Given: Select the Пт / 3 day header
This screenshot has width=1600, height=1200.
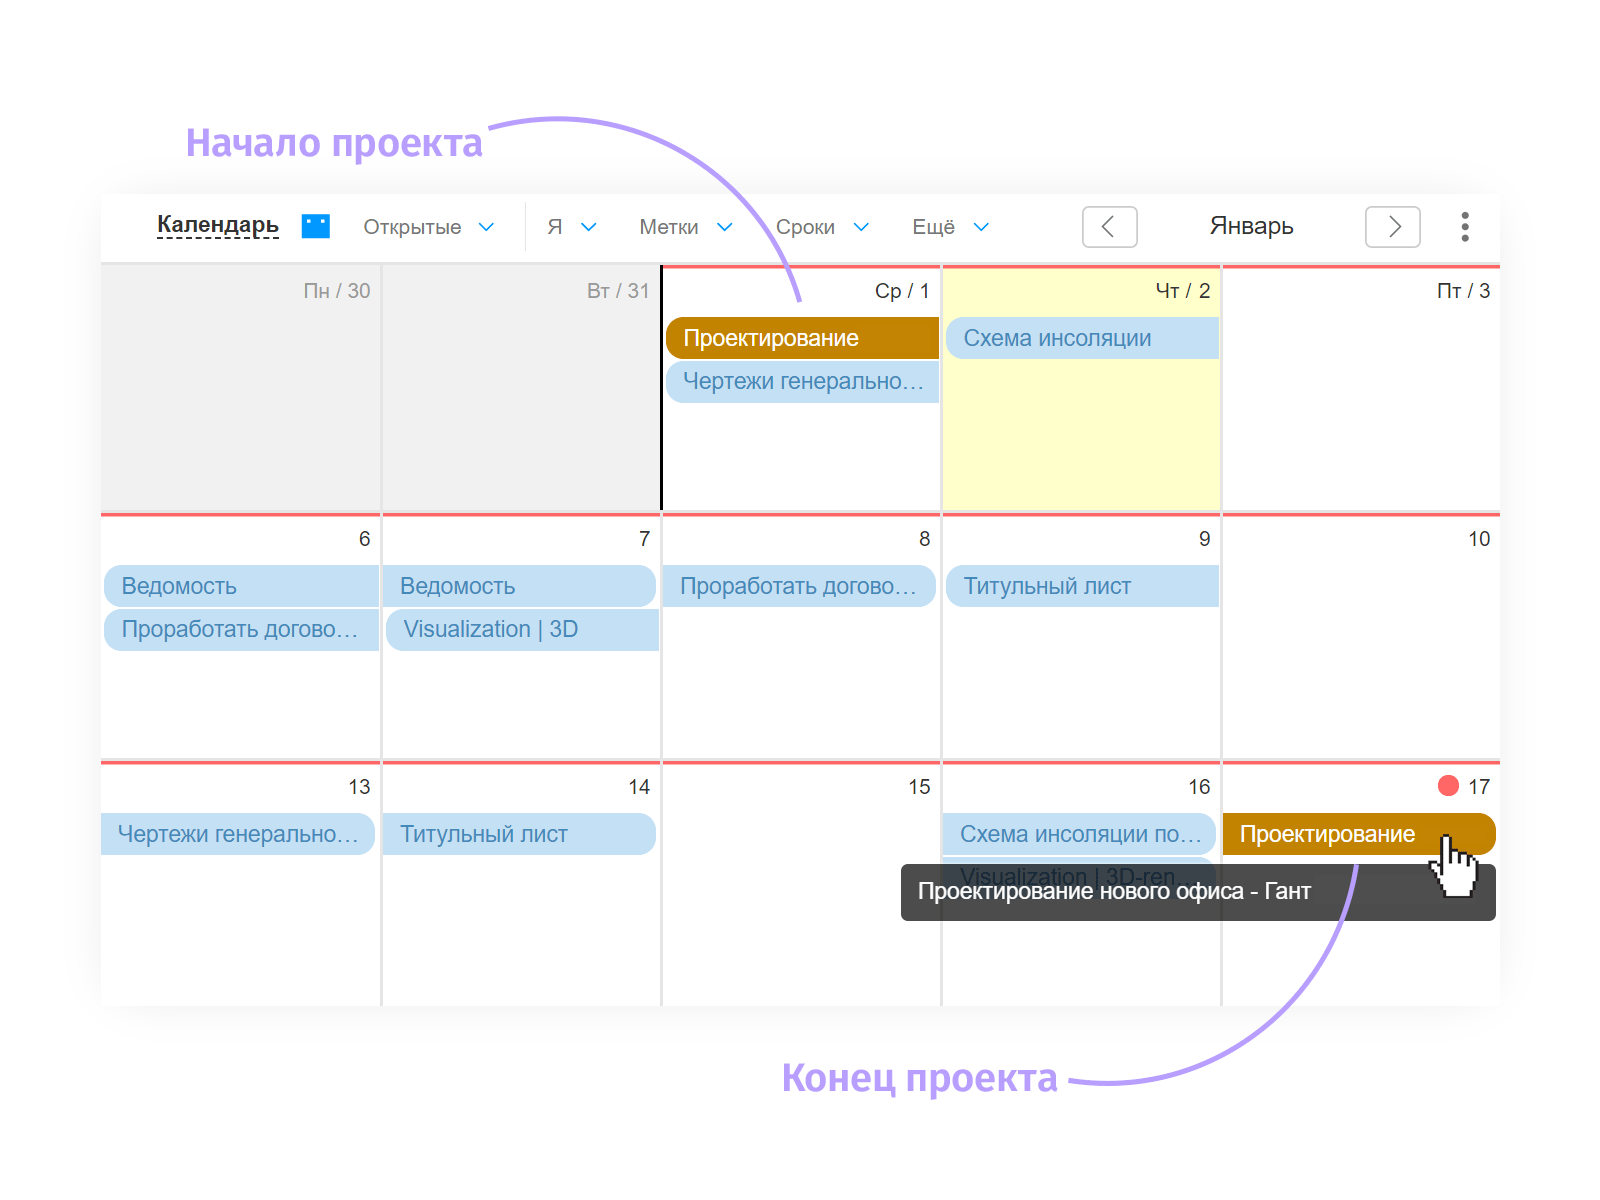Looking at the screenshot, I should pyautogui.click(x=1463, y=291).
